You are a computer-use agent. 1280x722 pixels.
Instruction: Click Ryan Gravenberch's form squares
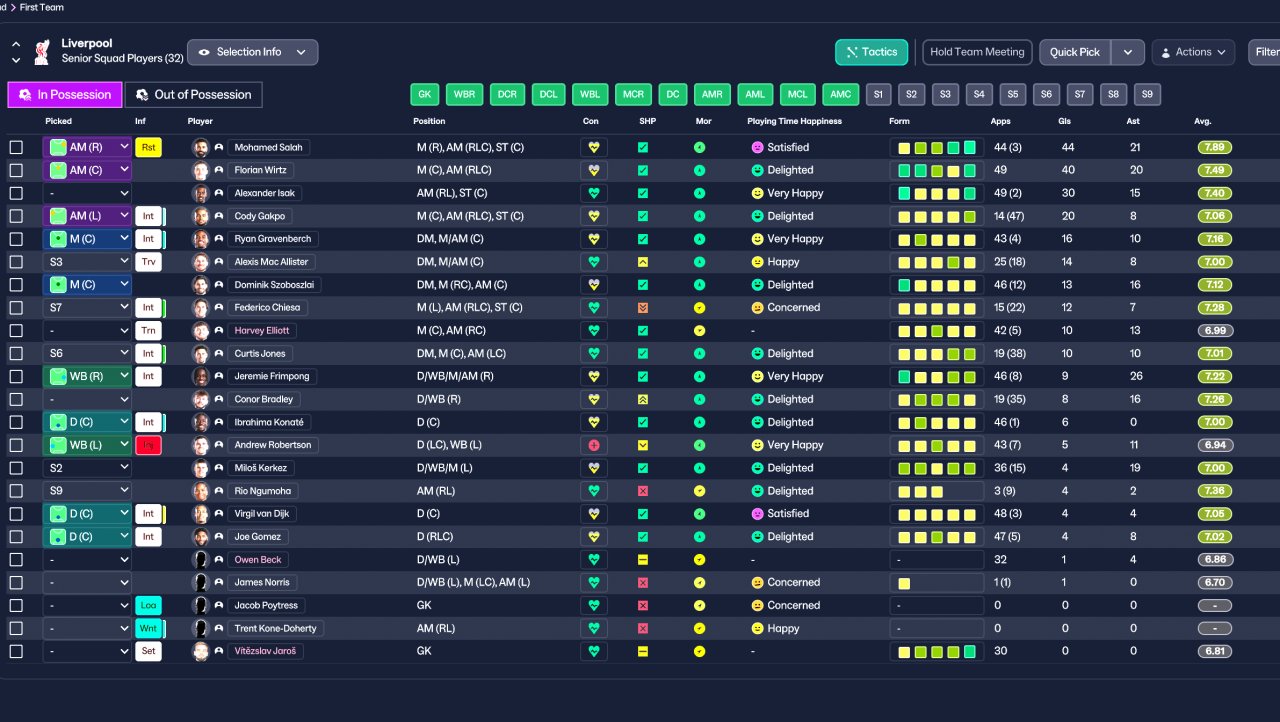click(937, 239)
